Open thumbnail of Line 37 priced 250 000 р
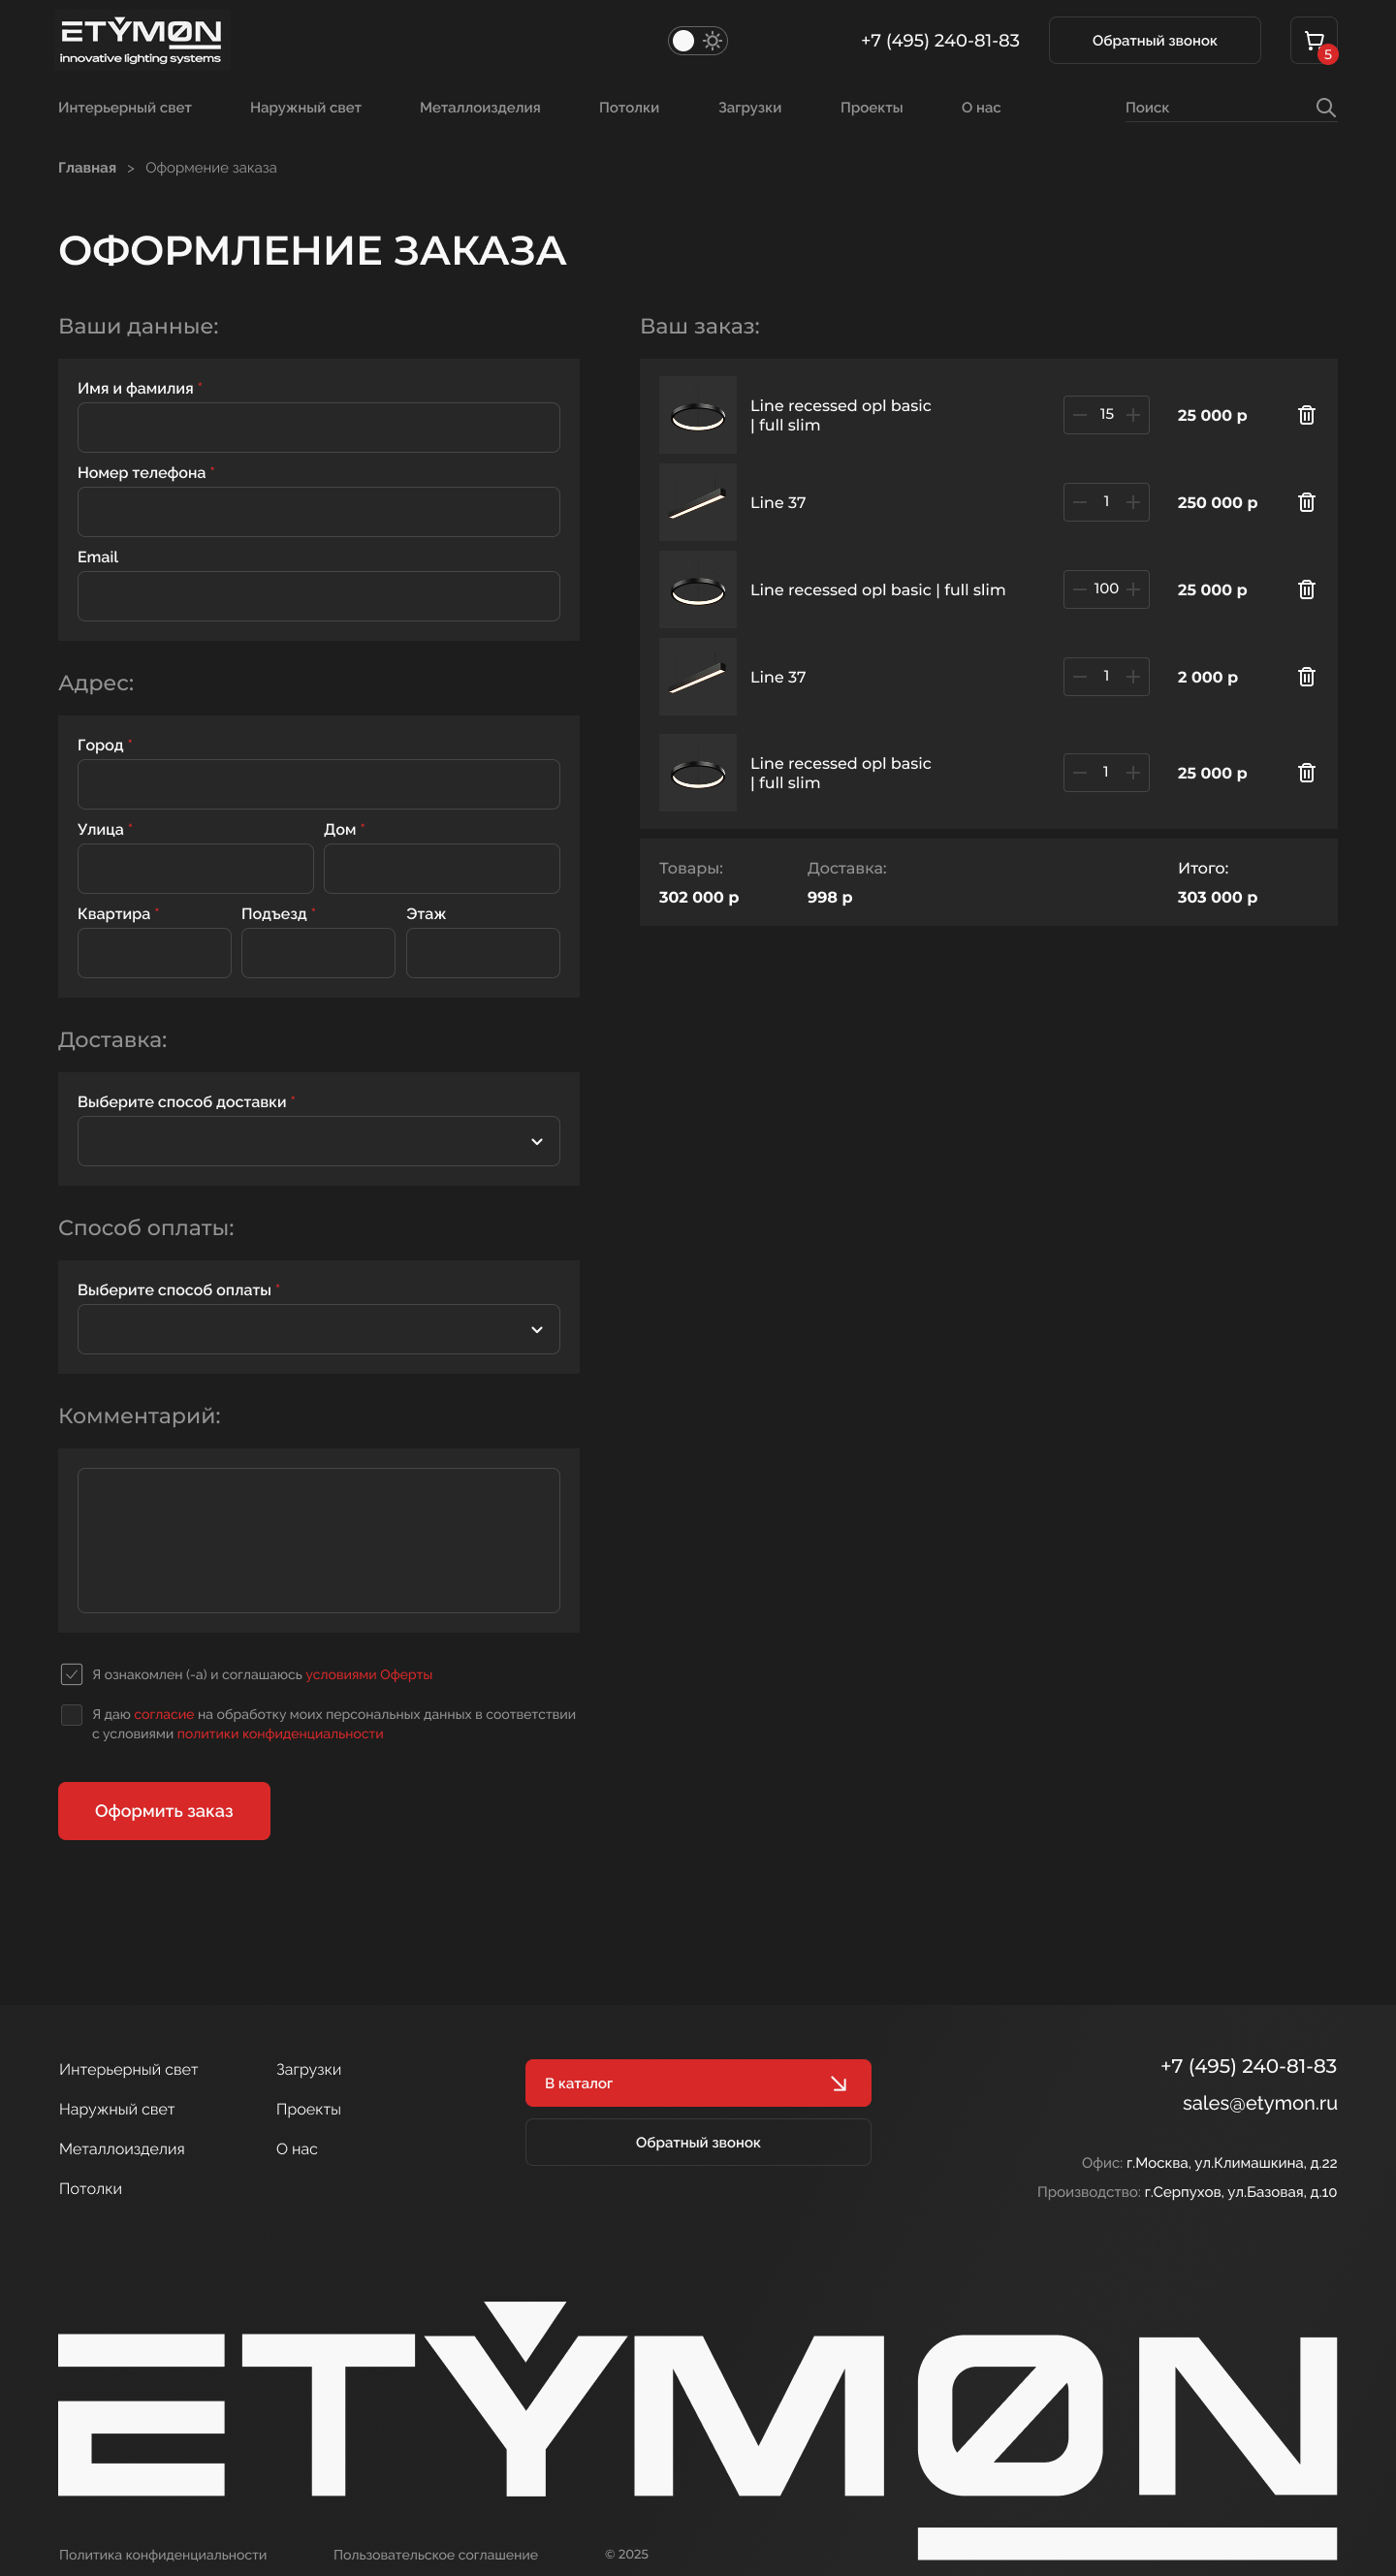Screen dimensions: 1396x2576 [x=697, y=502]
